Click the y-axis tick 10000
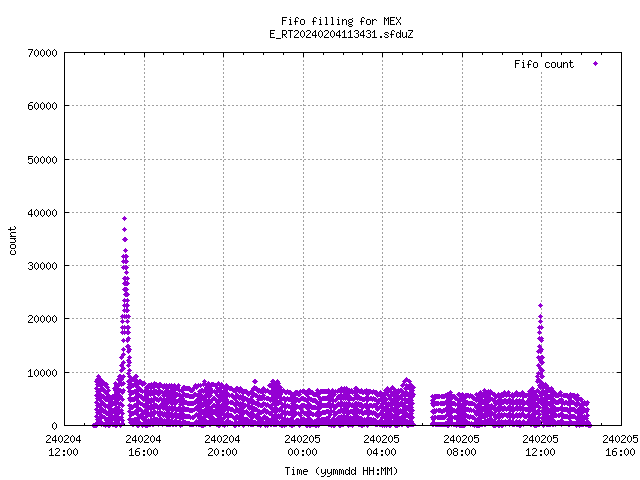 42,373
